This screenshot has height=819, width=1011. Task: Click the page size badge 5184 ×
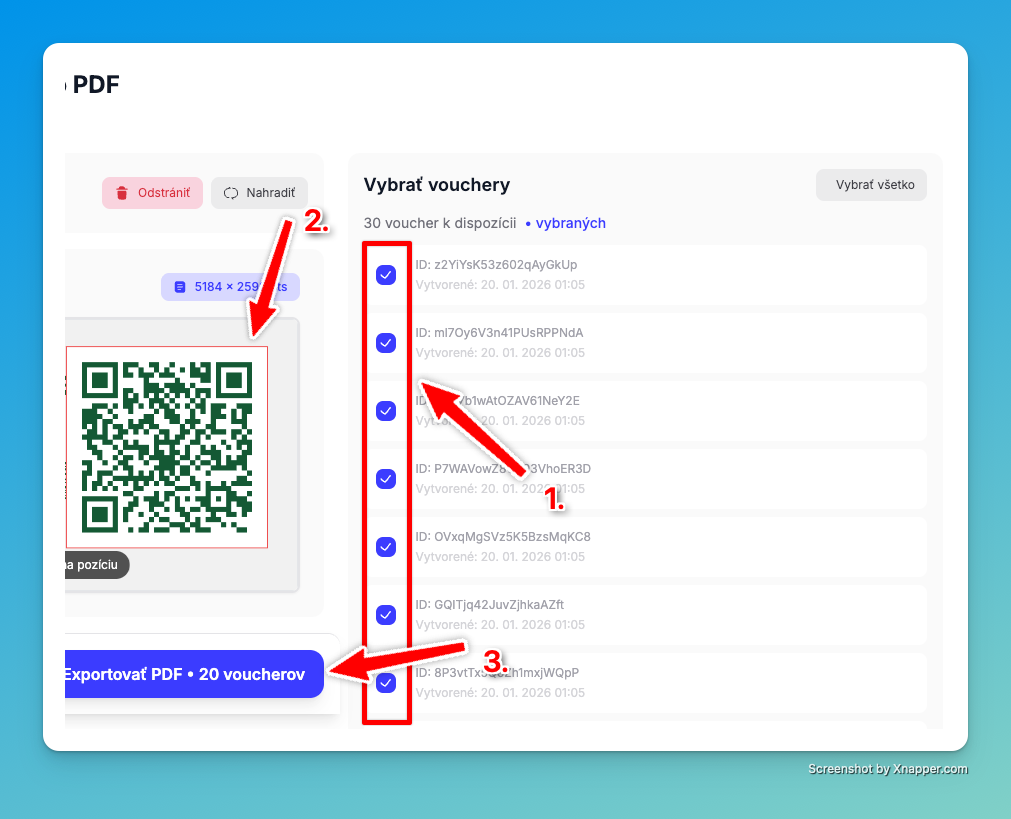230,287
